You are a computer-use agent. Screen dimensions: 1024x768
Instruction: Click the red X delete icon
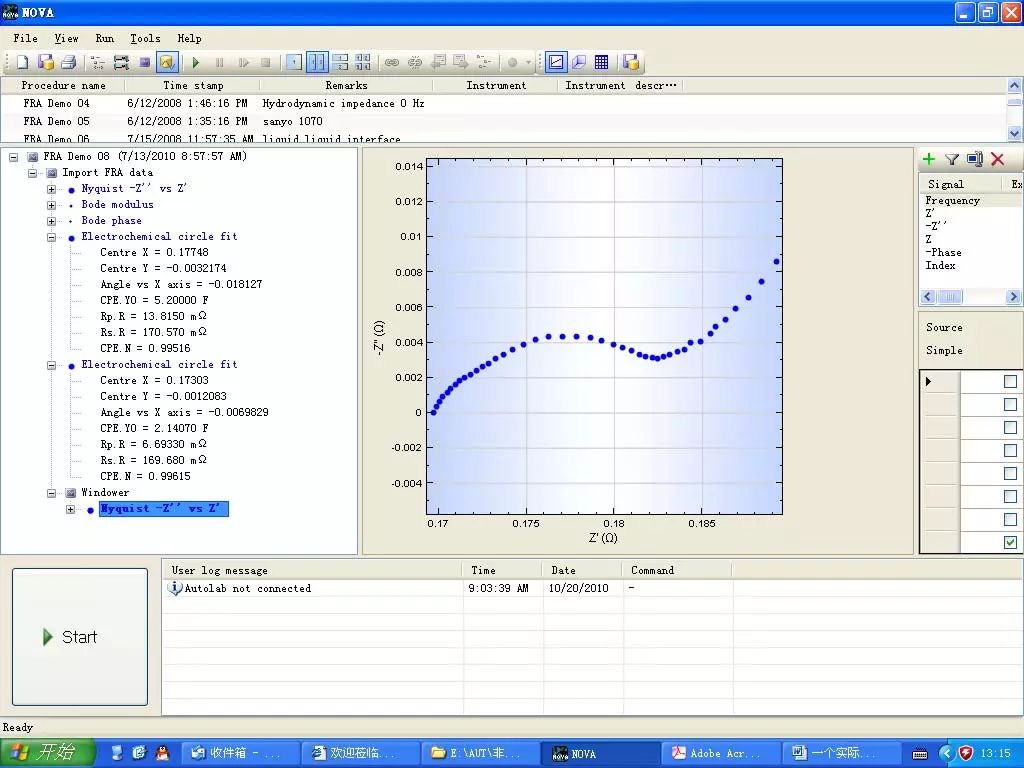[x=997, y=159]
